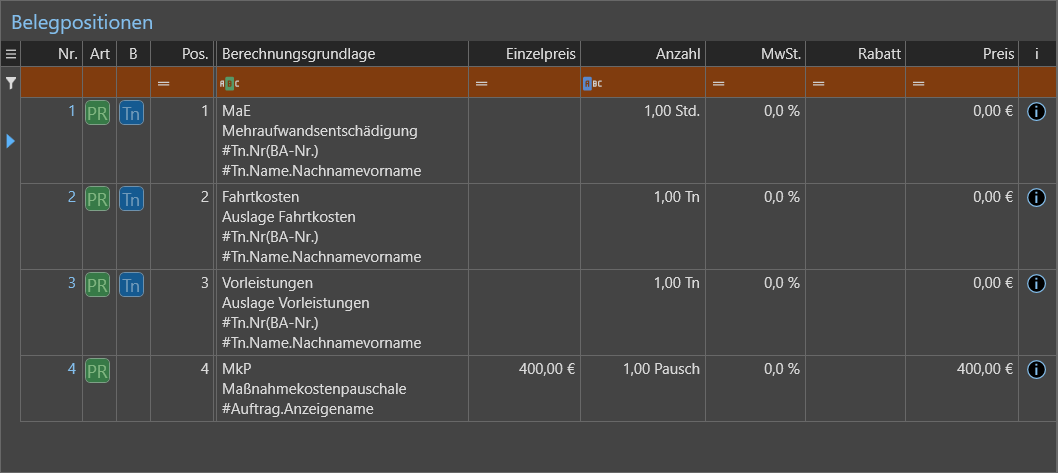Image resolution: width=1058 pixels, height=473 pixels.
Task: Open info icon for Fahrtkosten position
Action: click(1037, 198)
